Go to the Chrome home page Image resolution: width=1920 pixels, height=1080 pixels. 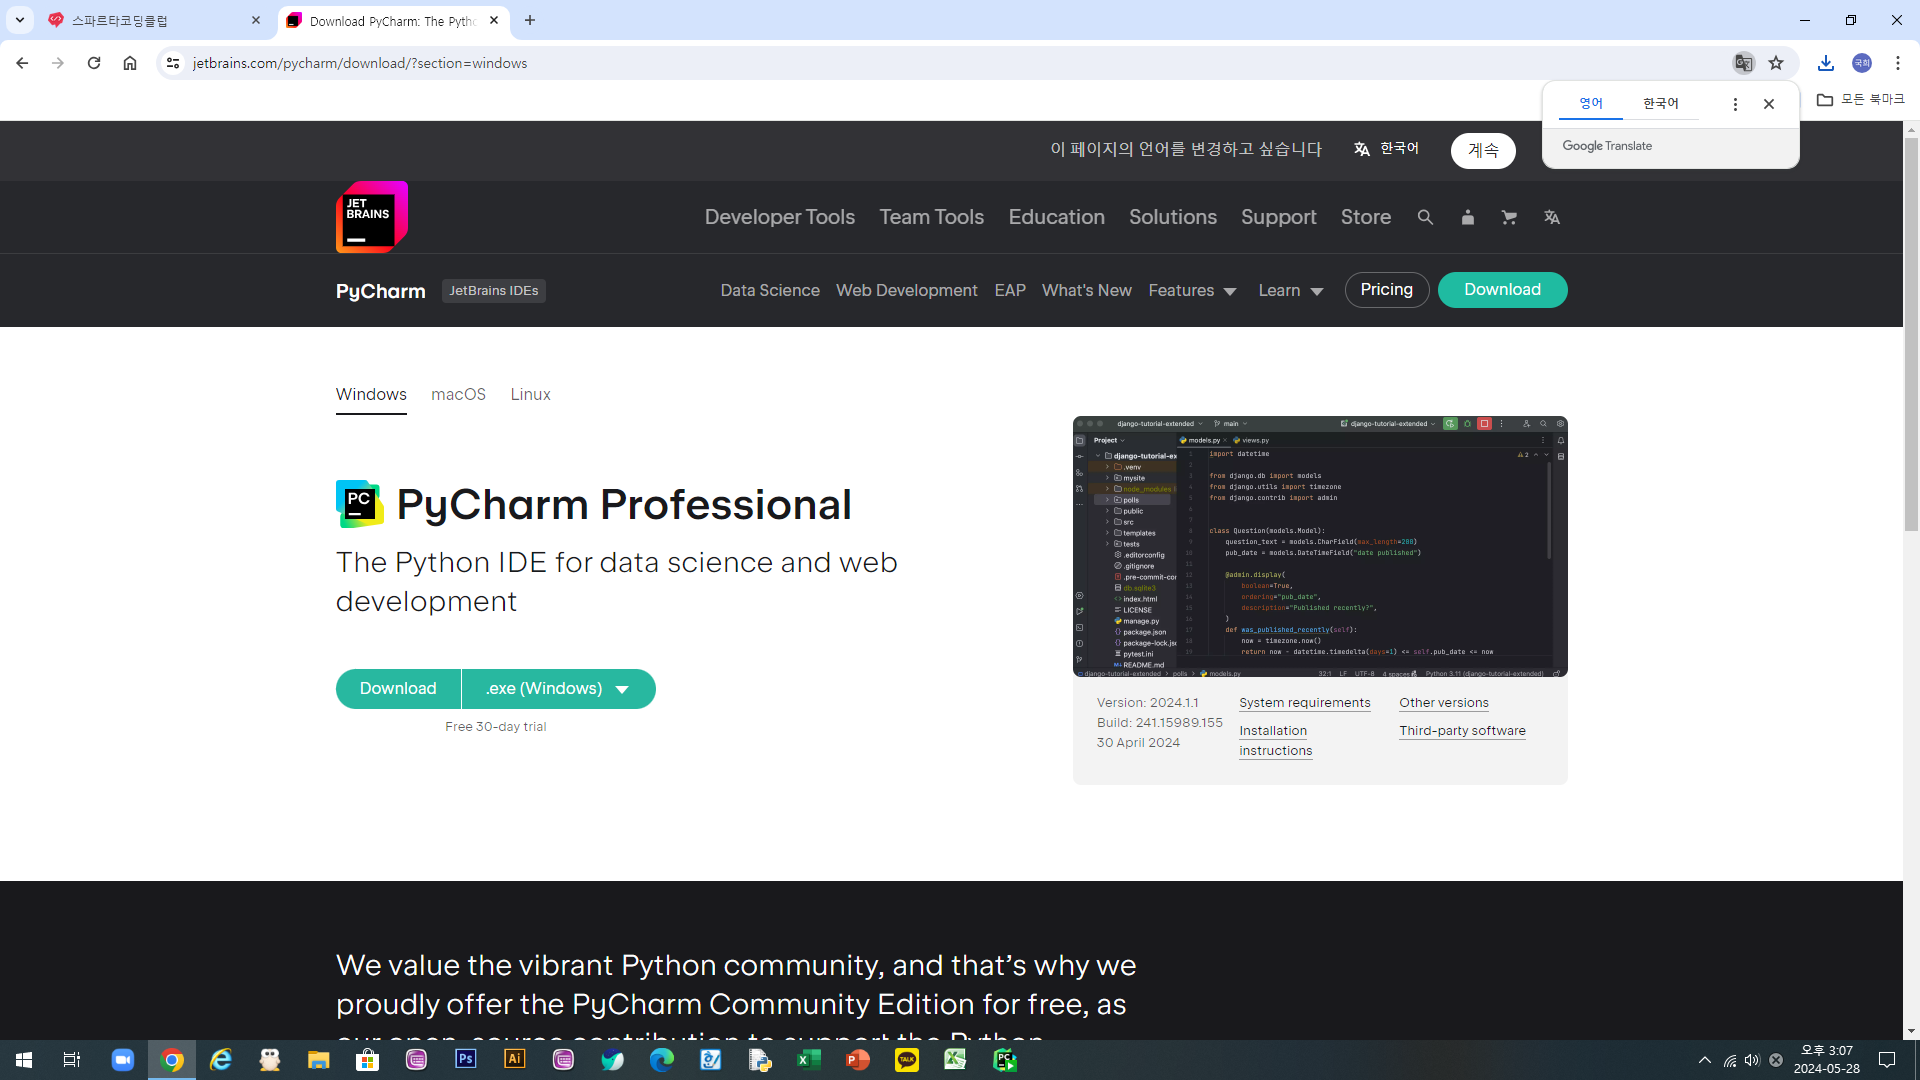[x=130, y=63]
